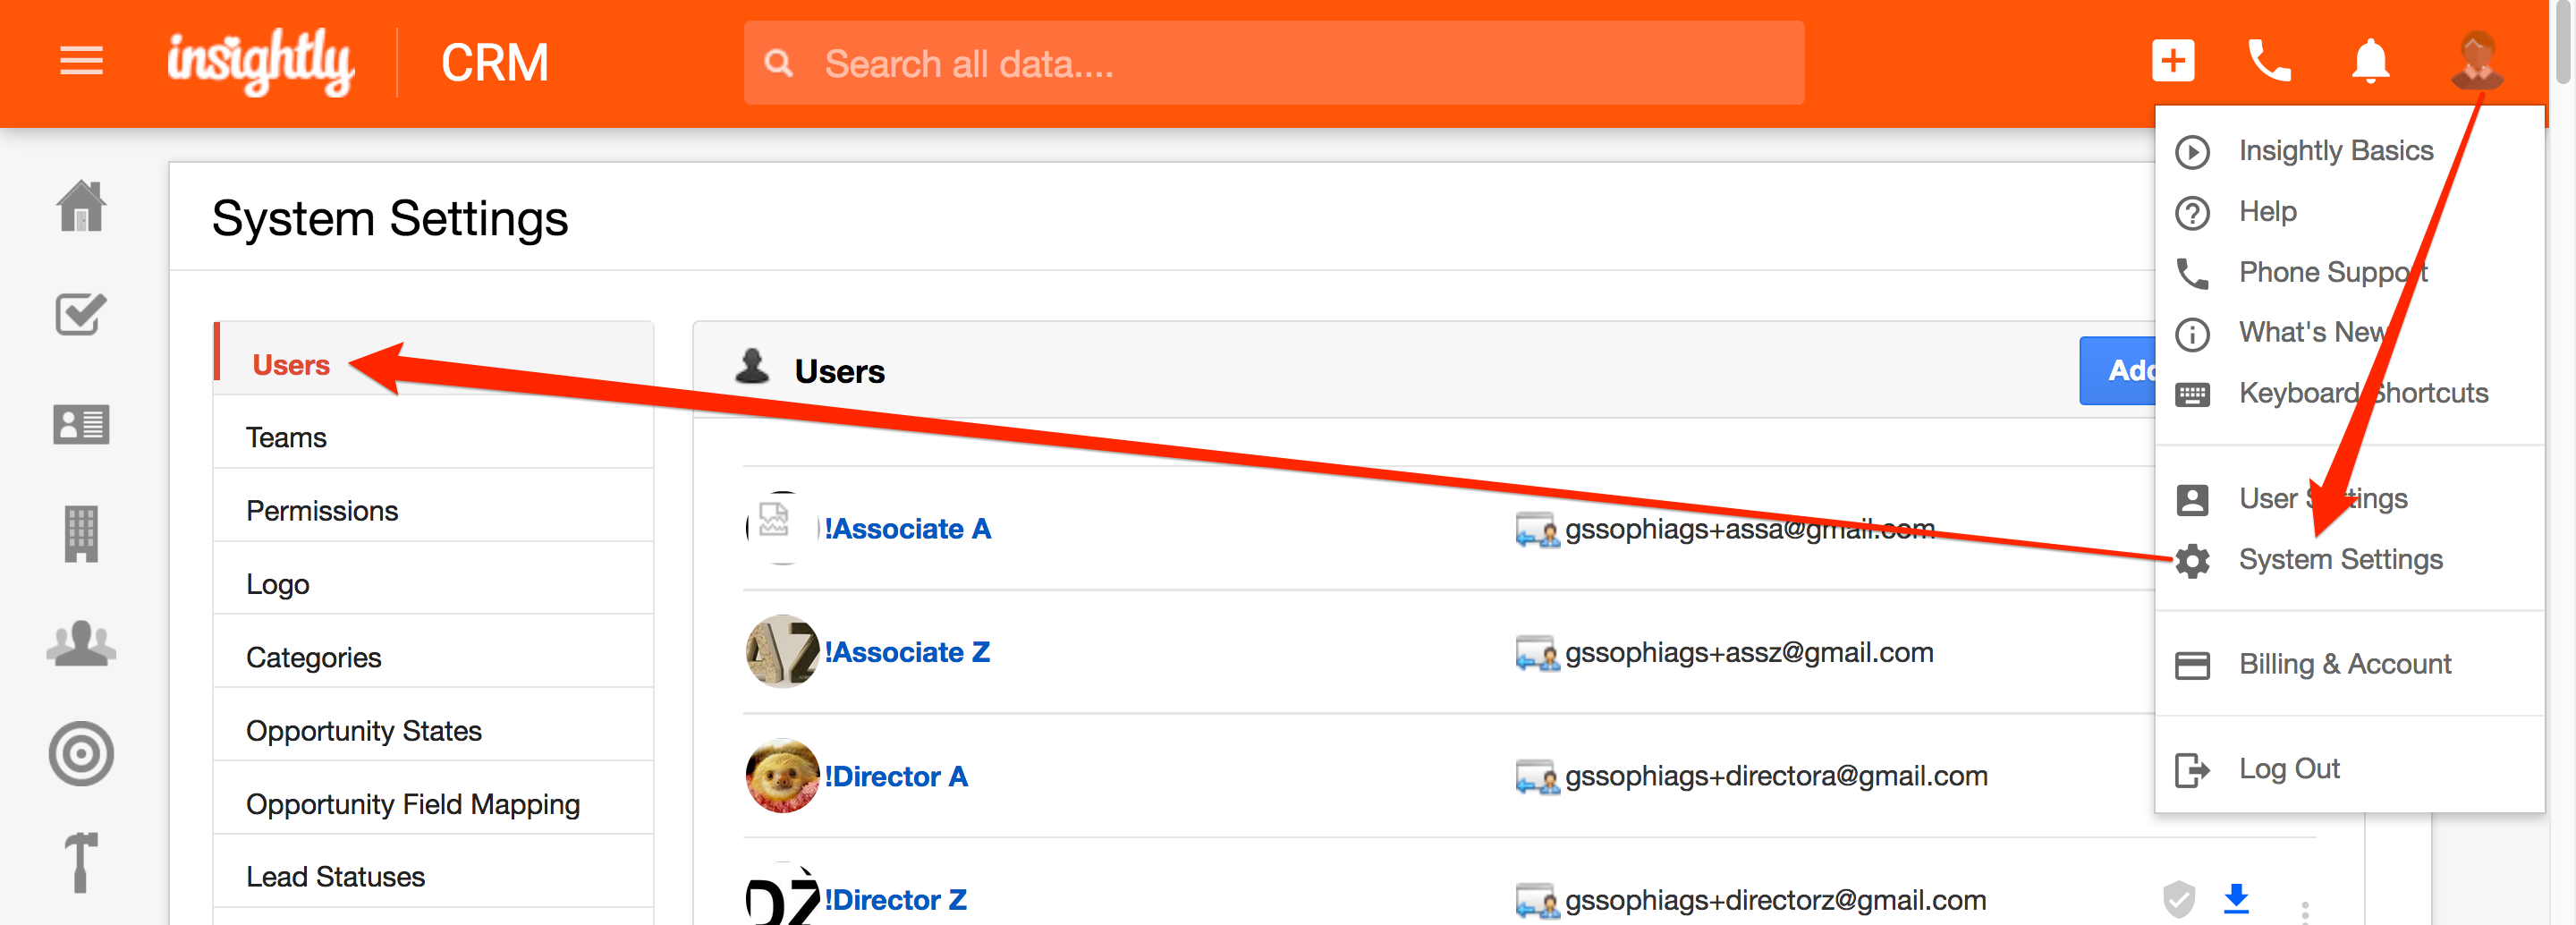2576x925 pixels.
Task: Open Opportunities from the sidebar target icon
Action: click(x=81, y=753)
